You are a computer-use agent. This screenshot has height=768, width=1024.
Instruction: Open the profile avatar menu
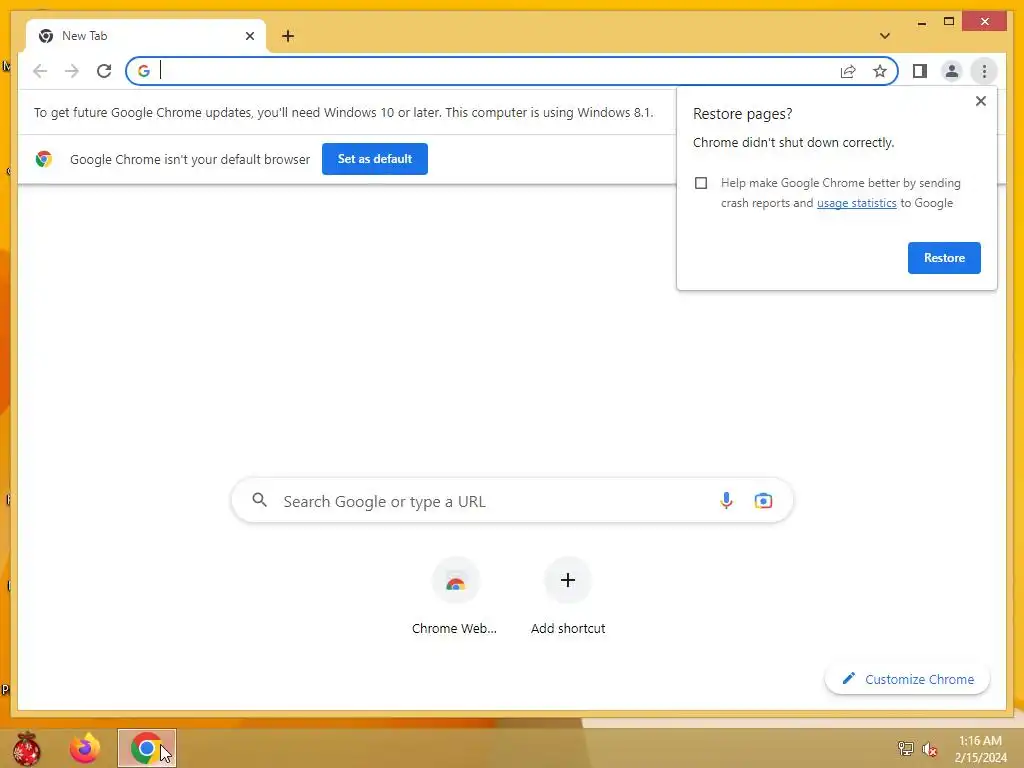[952, 71]
